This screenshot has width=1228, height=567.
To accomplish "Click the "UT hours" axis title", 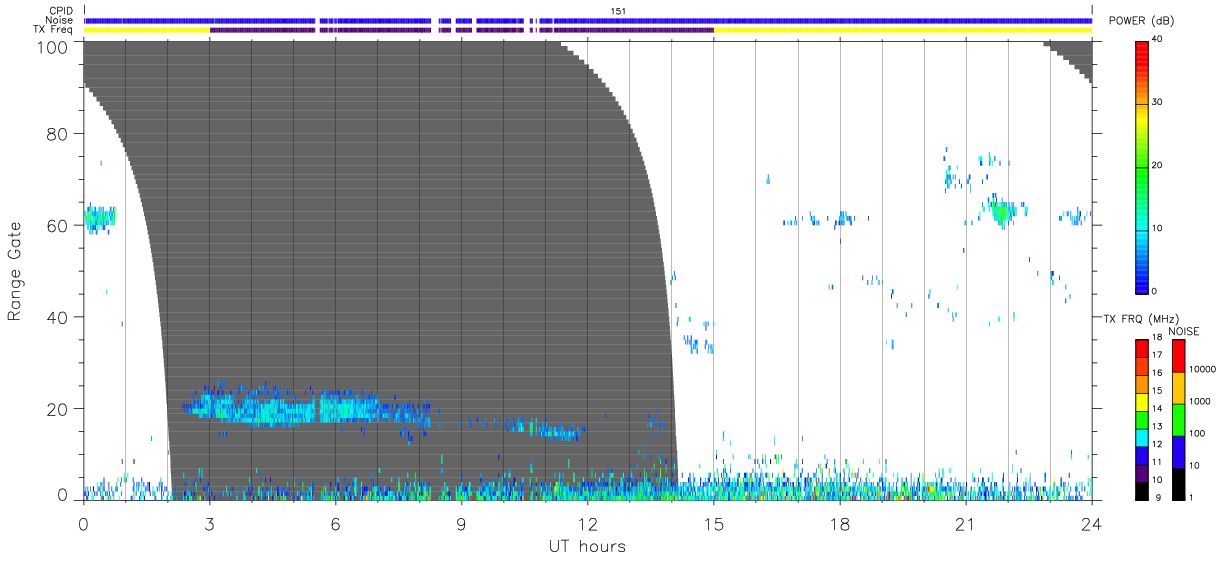I will click(x=587, y=547).
